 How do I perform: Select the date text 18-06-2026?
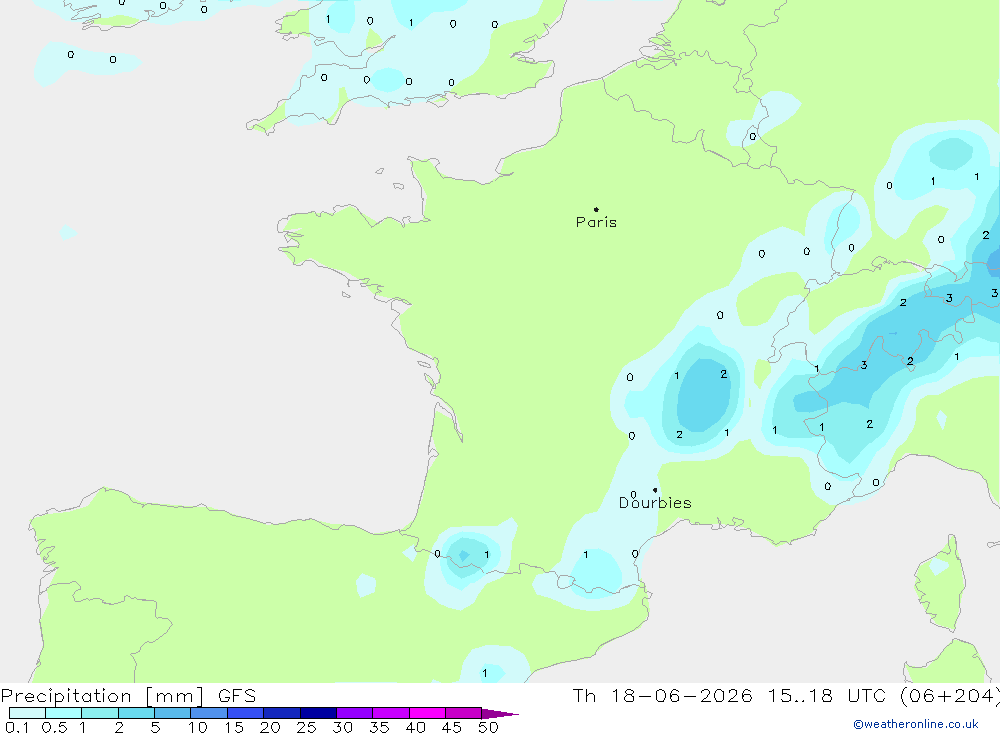click(682, 695)
